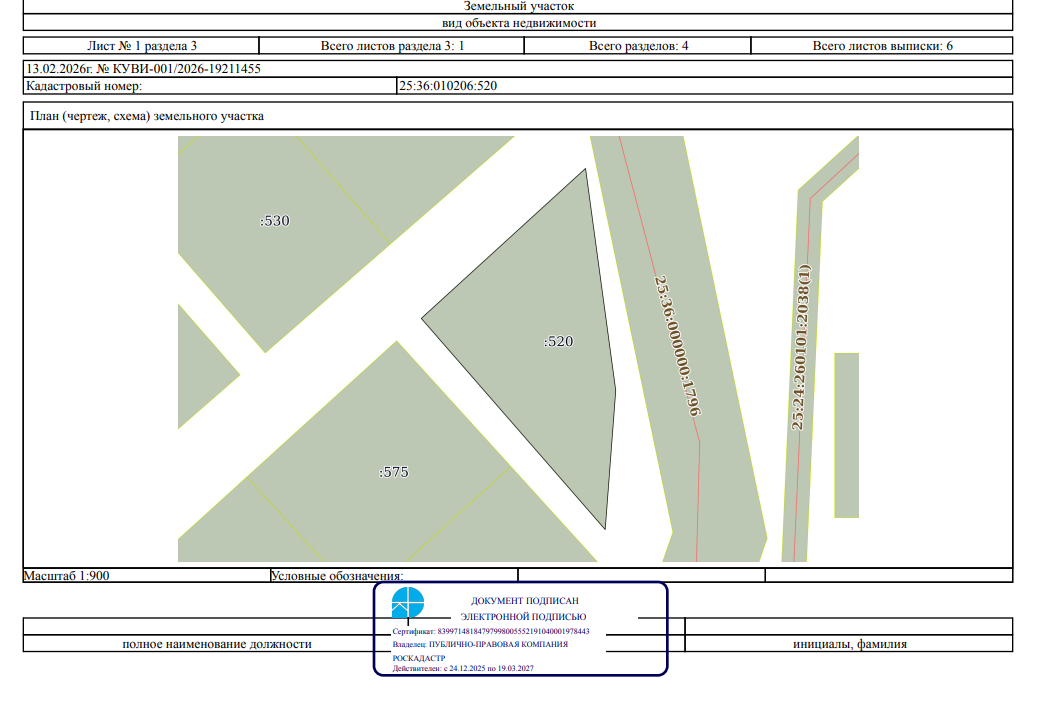Click the 'План (чертеж, схема) земельного участка' heading
The width and height of the screenshot is (1046, 702).
(147, 116)
